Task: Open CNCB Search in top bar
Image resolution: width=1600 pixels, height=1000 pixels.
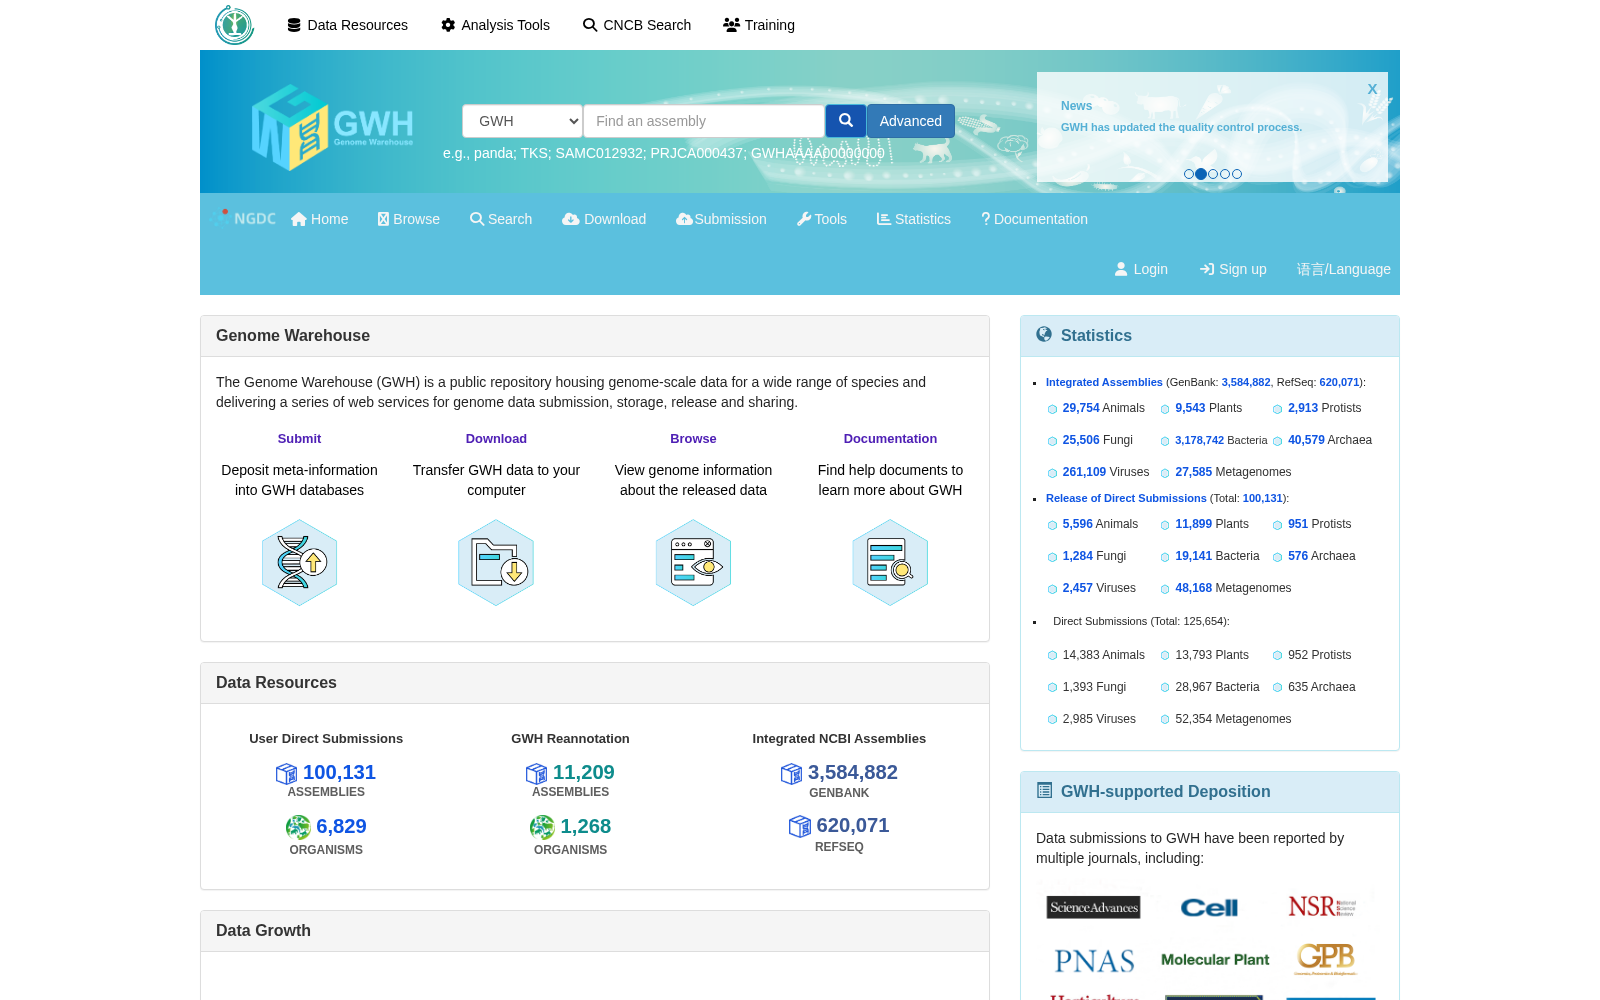Action: pyautogui.click(x=637, y=25)
